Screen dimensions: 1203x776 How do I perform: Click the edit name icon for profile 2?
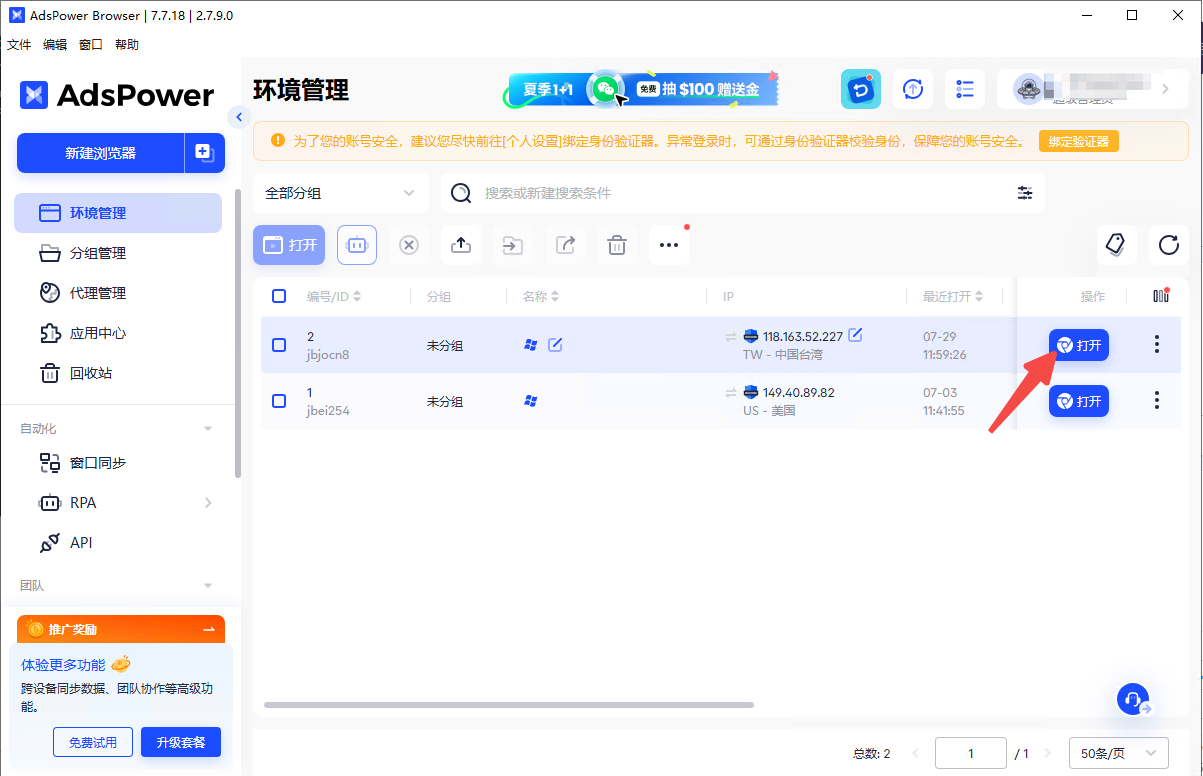point(556,345)
